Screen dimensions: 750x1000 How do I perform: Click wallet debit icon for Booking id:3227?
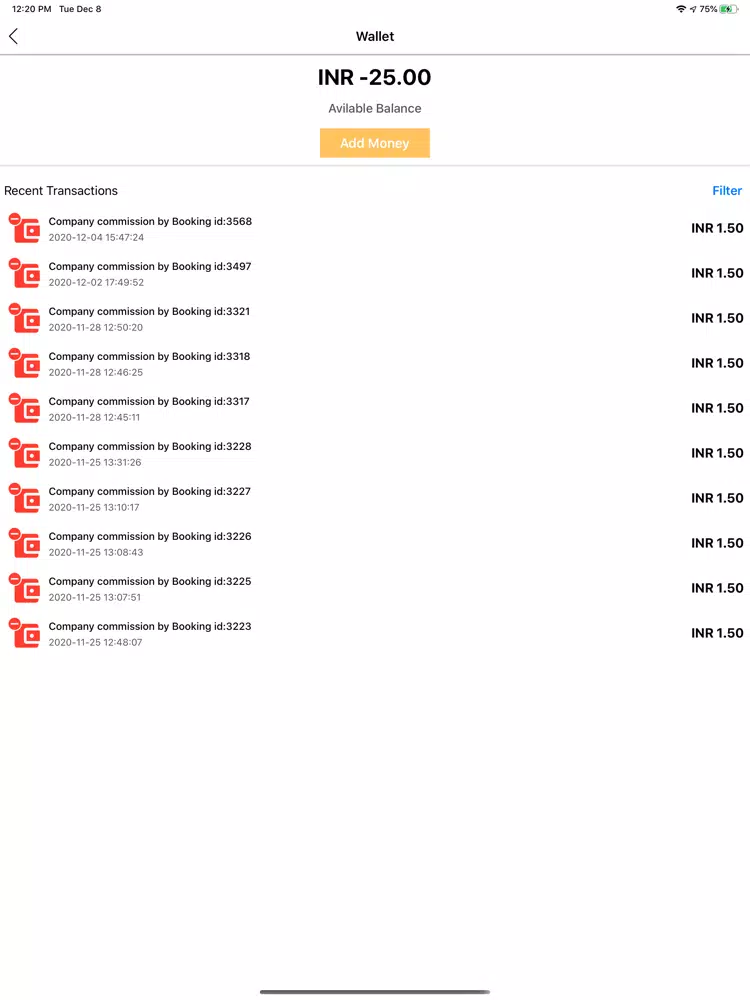pos(24,498)
